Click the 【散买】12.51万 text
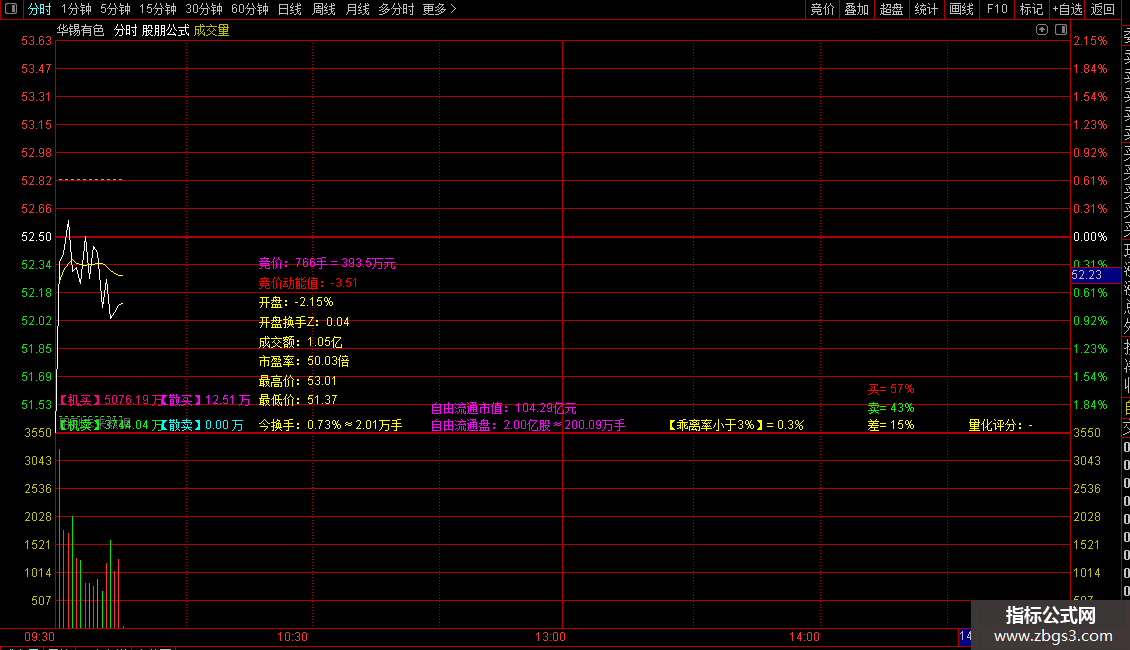Screen dimensions: 1130x650 tap(204, 400)
